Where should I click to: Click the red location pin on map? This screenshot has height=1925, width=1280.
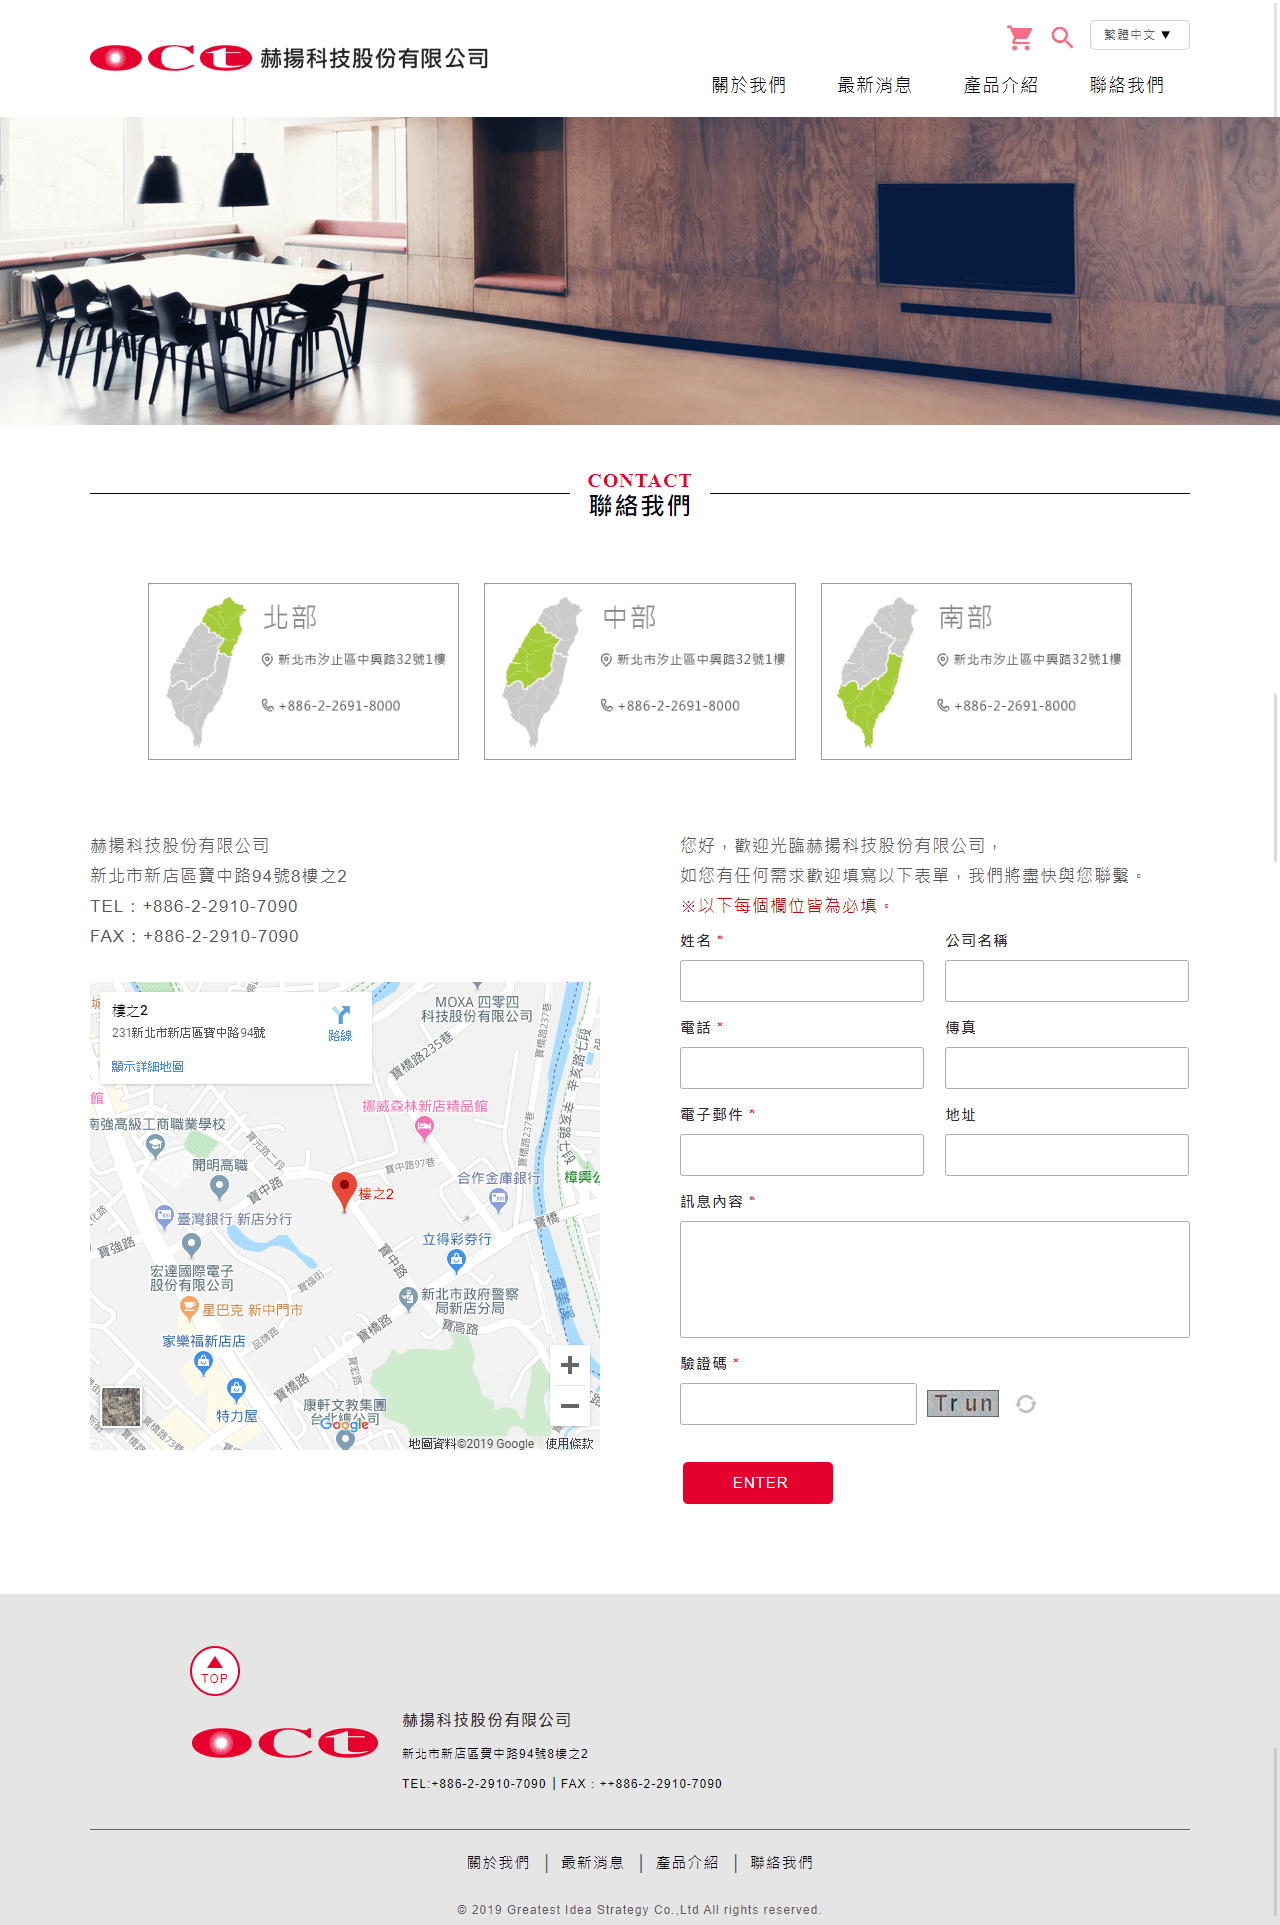click(344, 1192)
